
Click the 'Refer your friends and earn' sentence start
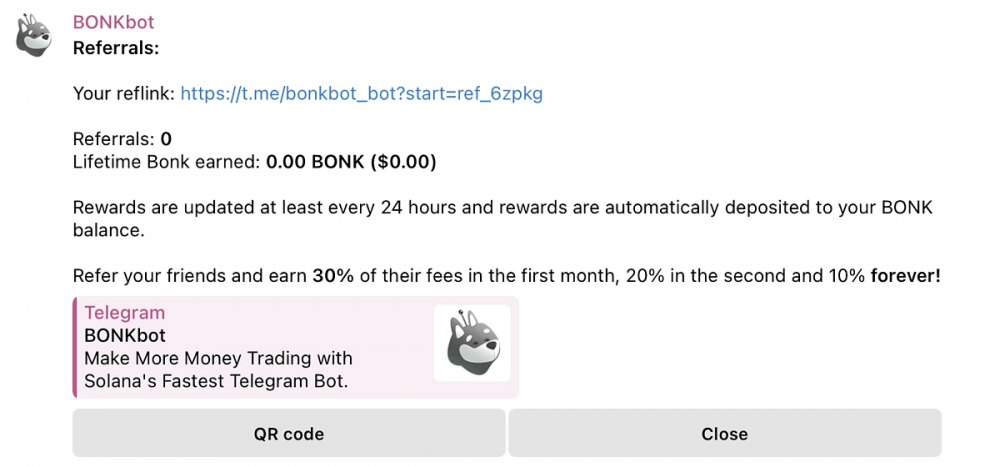[190, 276]
